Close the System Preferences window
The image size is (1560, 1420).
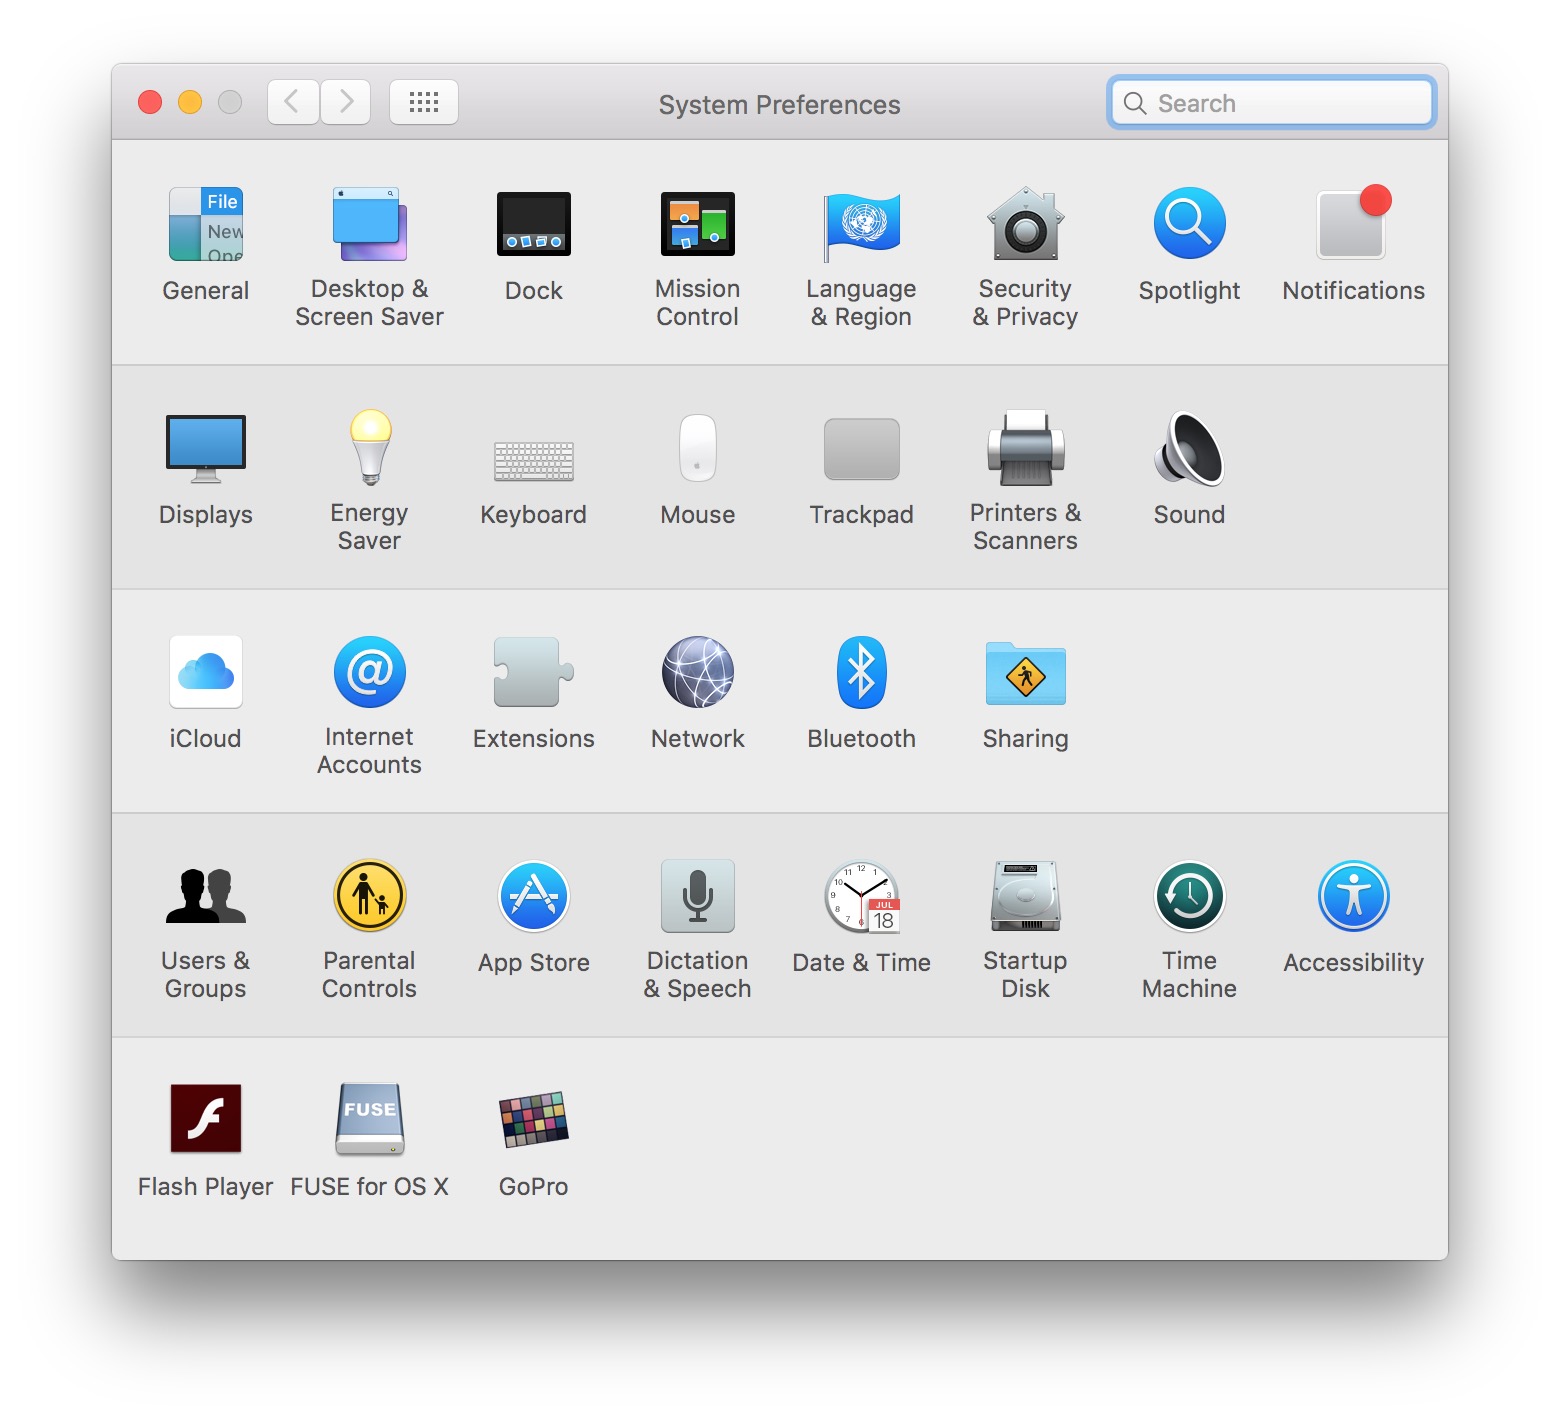(x=150, y=102)
